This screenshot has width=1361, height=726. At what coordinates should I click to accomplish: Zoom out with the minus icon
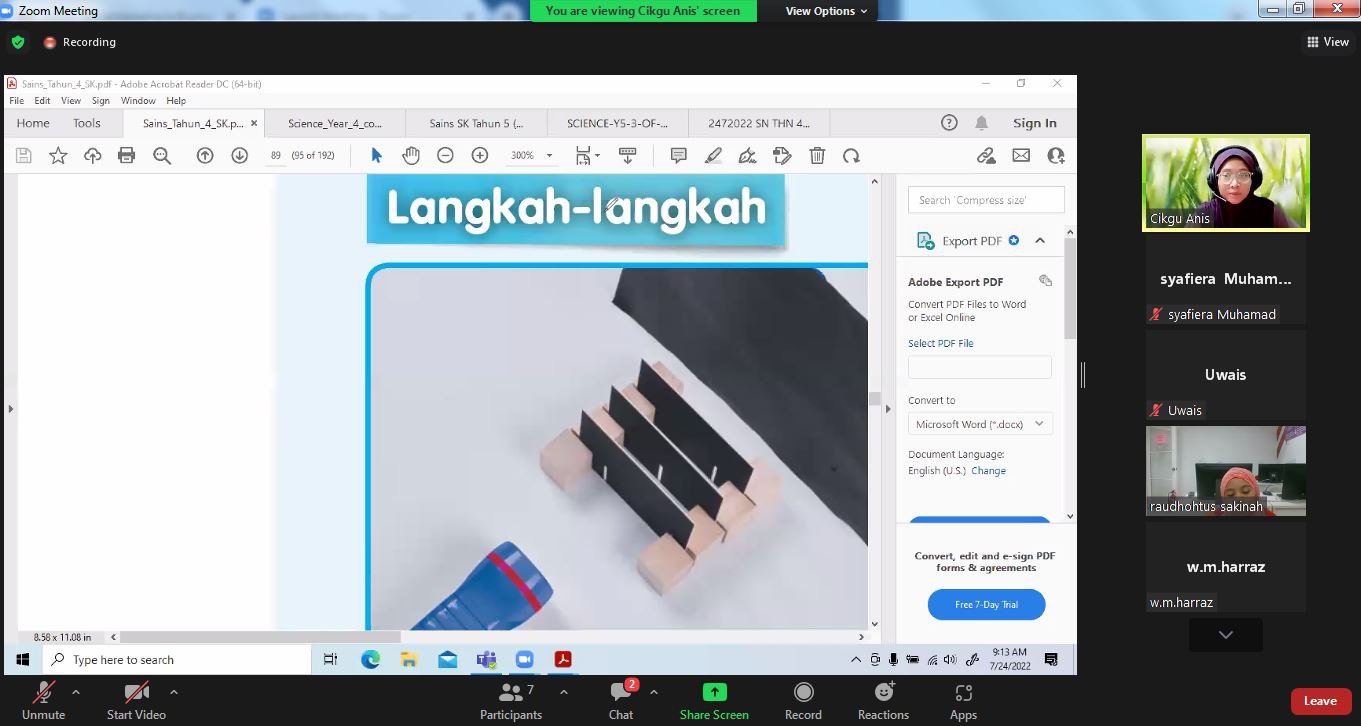click(x=445, y=155)
